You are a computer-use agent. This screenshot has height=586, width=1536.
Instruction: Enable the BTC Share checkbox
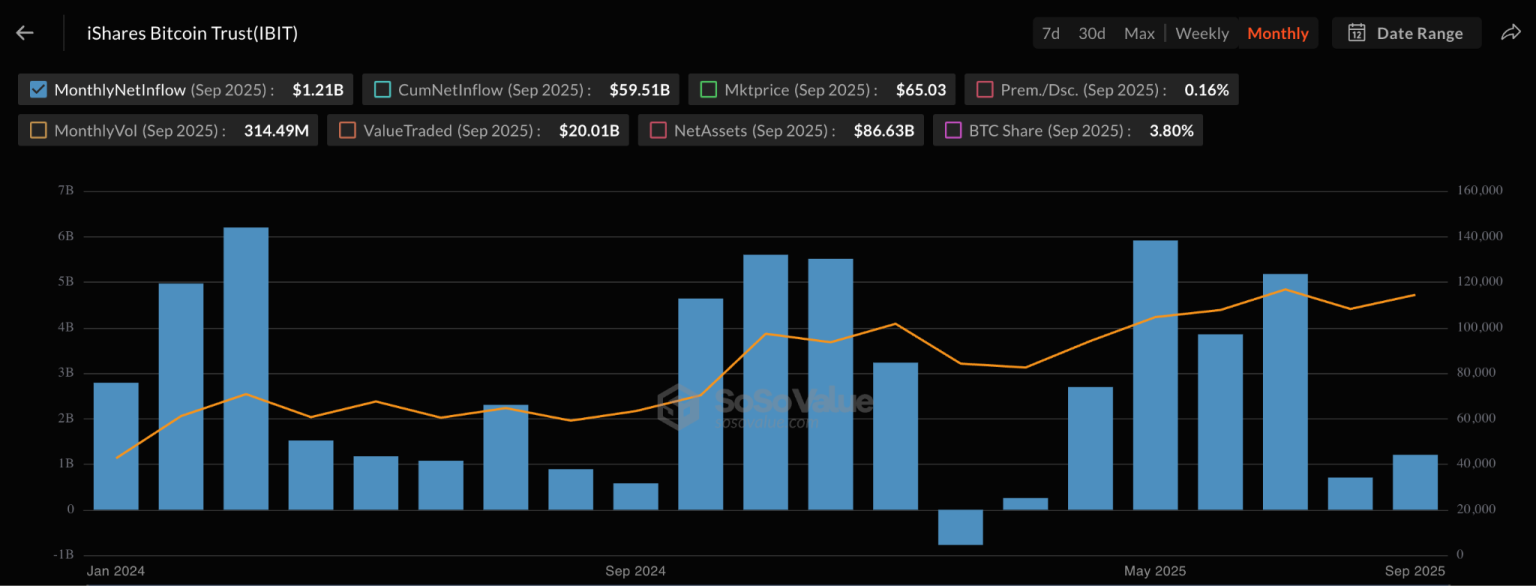click(953, 130)
